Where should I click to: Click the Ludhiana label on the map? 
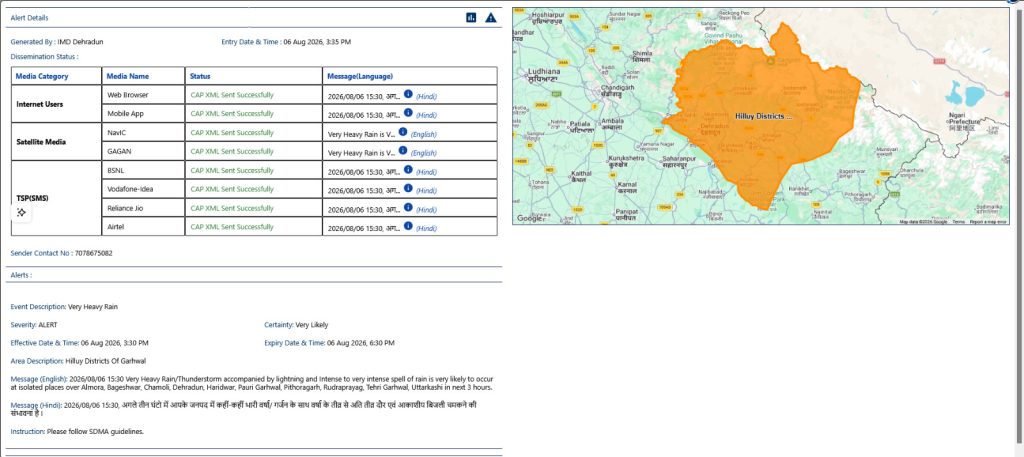click(x=543, y=73)
